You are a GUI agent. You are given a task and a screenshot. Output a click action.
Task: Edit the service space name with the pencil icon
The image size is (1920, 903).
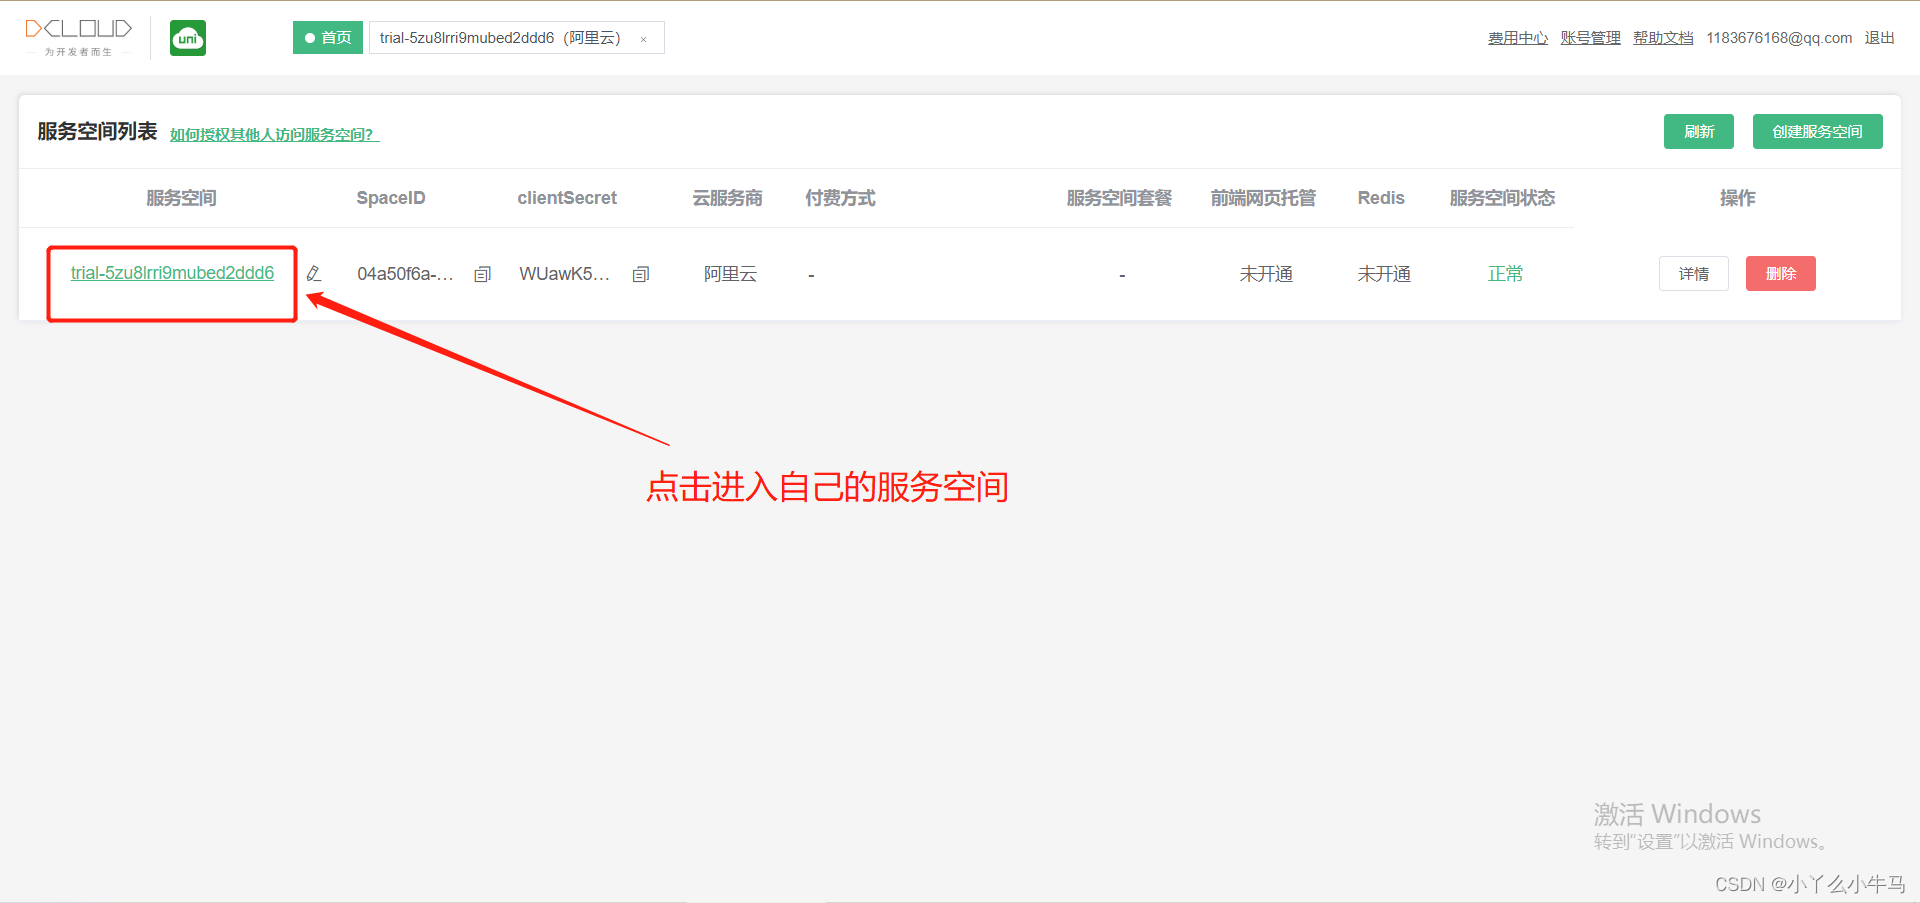[314, 273]
